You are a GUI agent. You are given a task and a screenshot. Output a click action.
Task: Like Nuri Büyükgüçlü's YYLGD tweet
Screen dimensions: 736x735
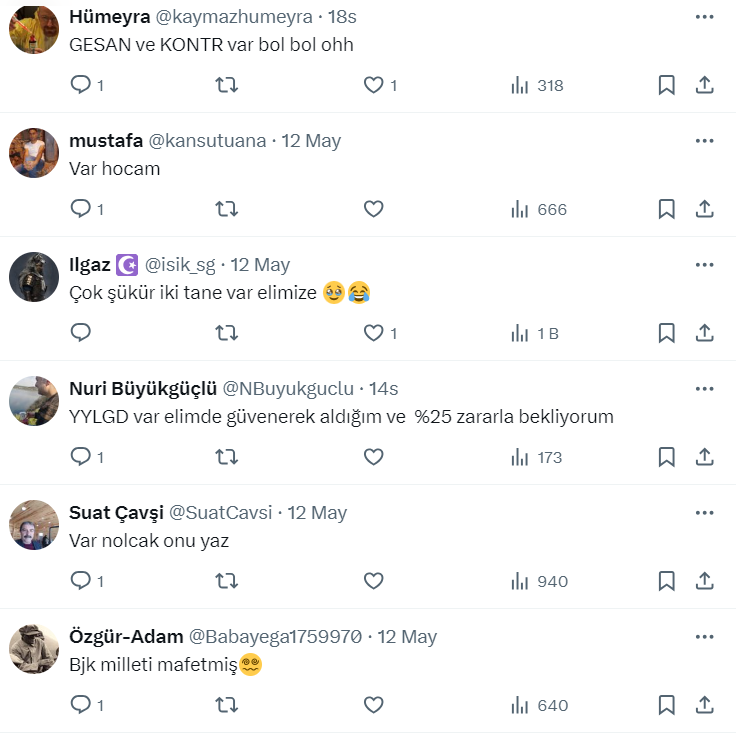point(374,457)
